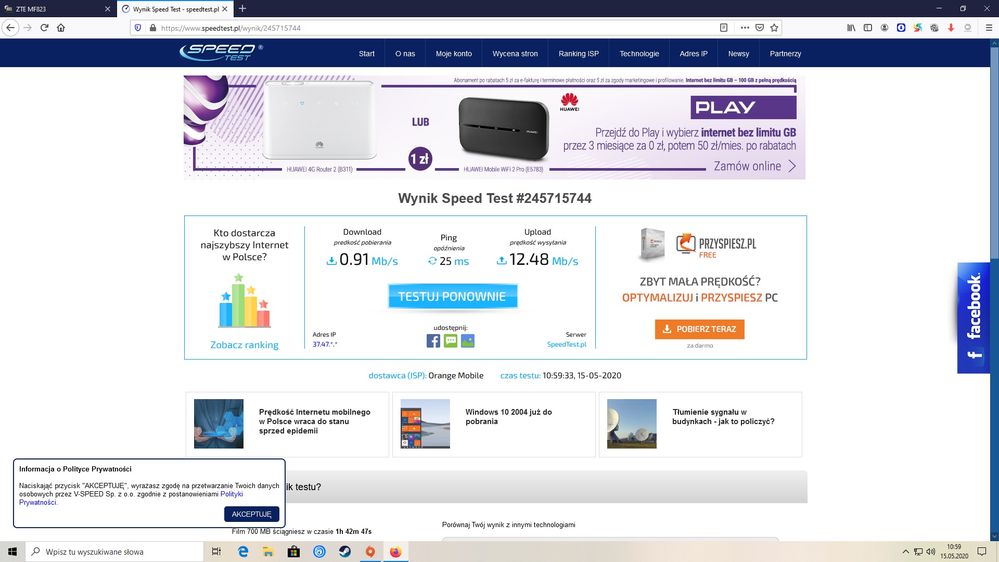Open Steam from the taskbar
This screenshot has width=999, height=562.
click(345, 552)
